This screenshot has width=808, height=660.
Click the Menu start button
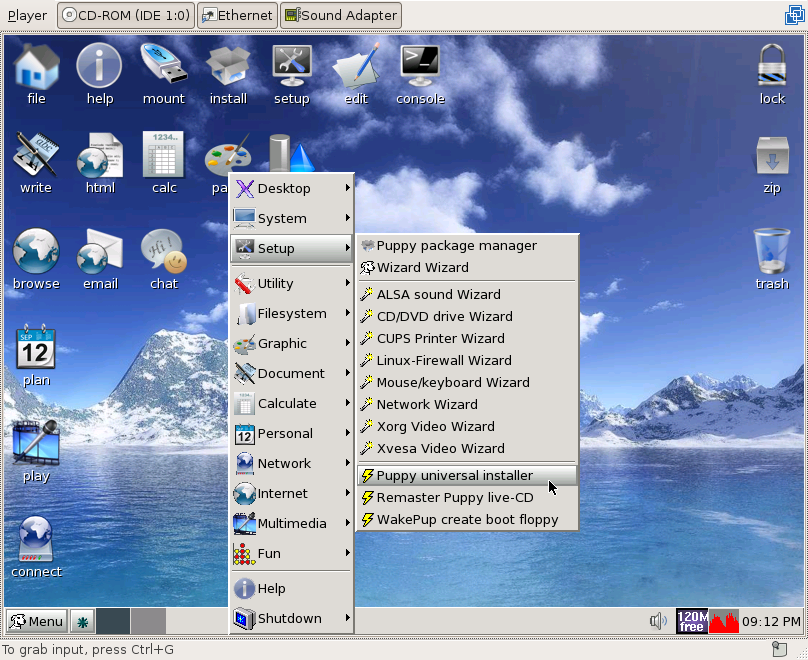point(37,622)
